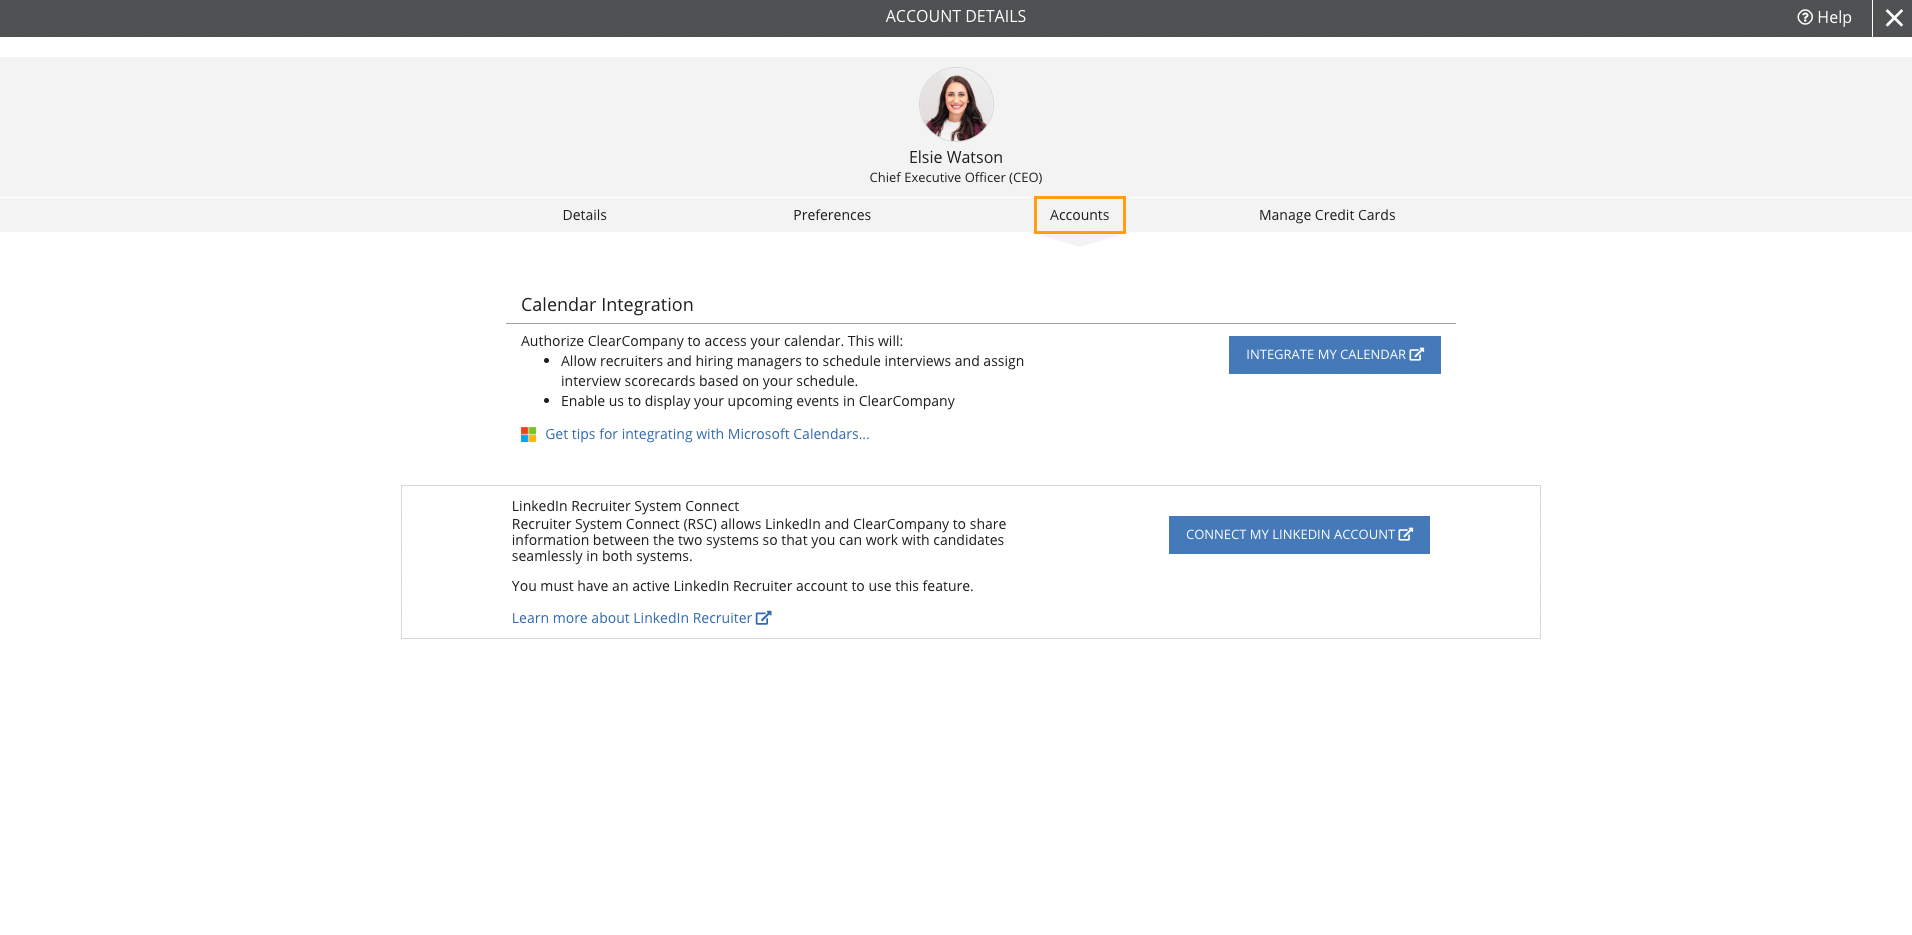The image size is (1912, 935).
Task: Click the Microsoft logo icon
Action: pyautogui.click(x=528, y=434)
